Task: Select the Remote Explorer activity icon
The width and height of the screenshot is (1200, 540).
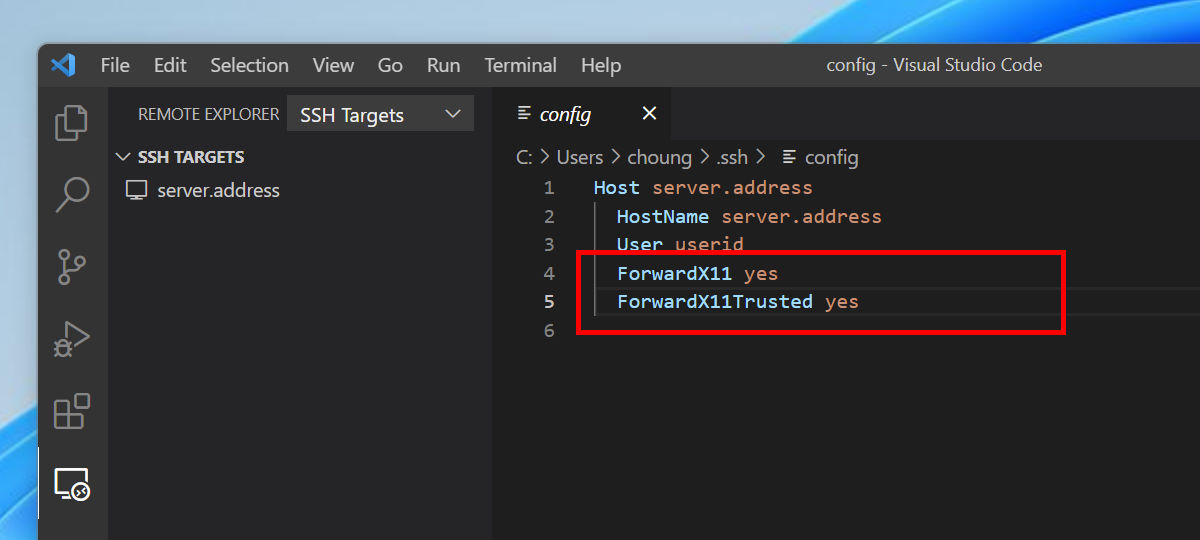Action: (x=72, y=484)
